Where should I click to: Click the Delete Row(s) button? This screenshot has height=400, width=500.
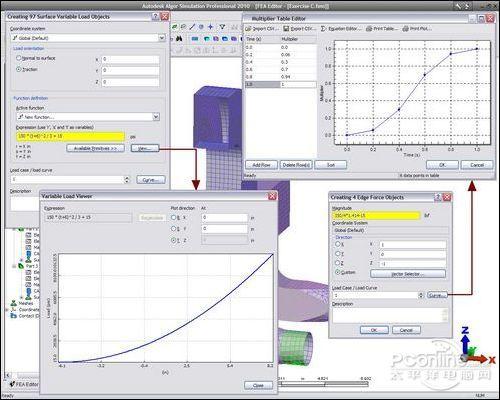[296, 165]
